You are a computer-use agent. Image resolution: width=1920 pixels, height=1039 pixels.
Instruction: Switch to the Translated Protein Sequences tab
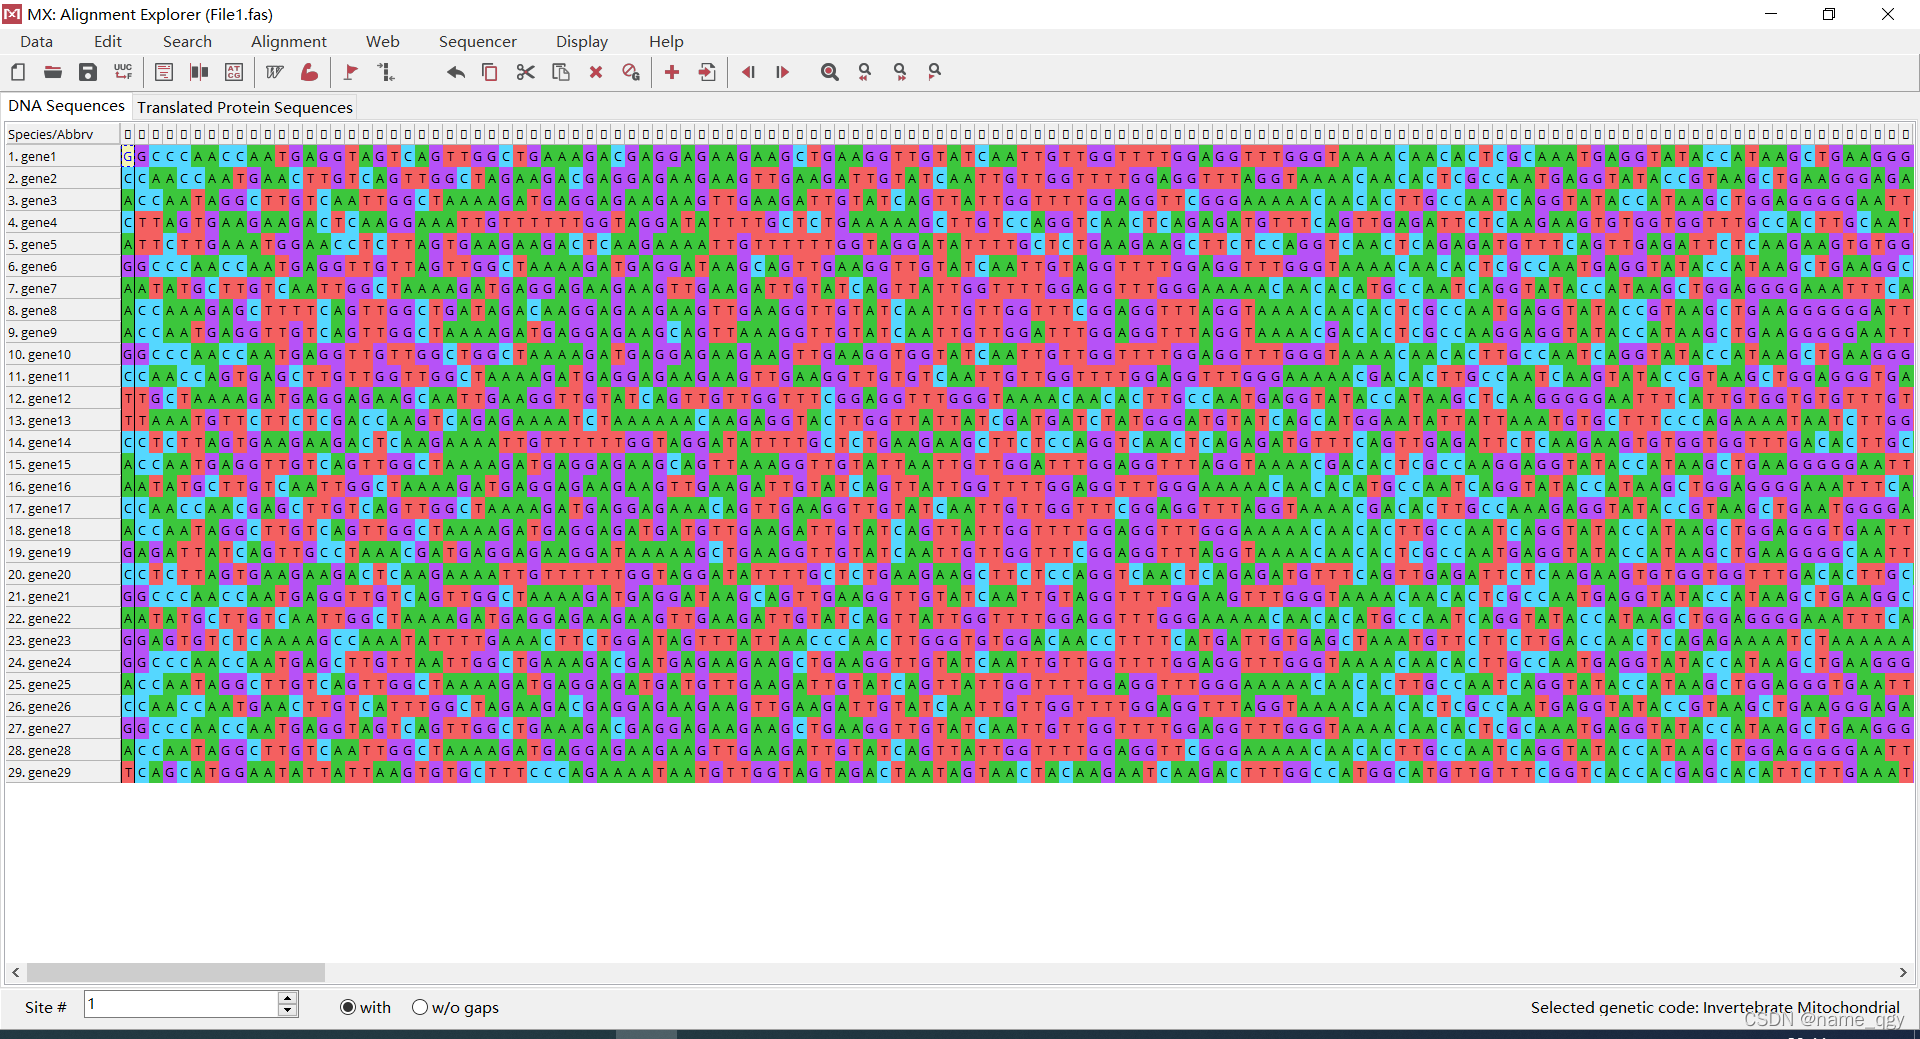(245, 107)
